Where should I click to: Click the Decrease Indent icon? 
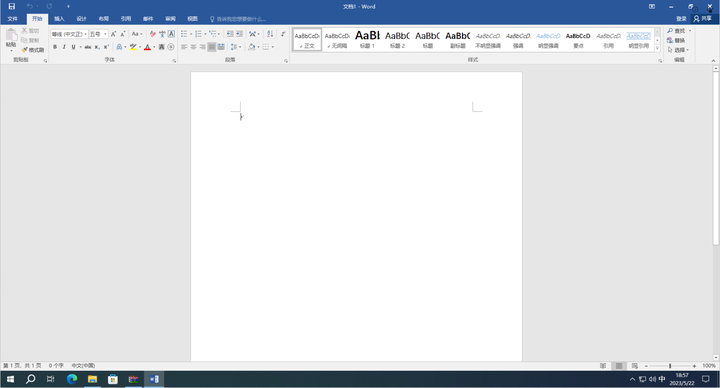pos(230,34)
